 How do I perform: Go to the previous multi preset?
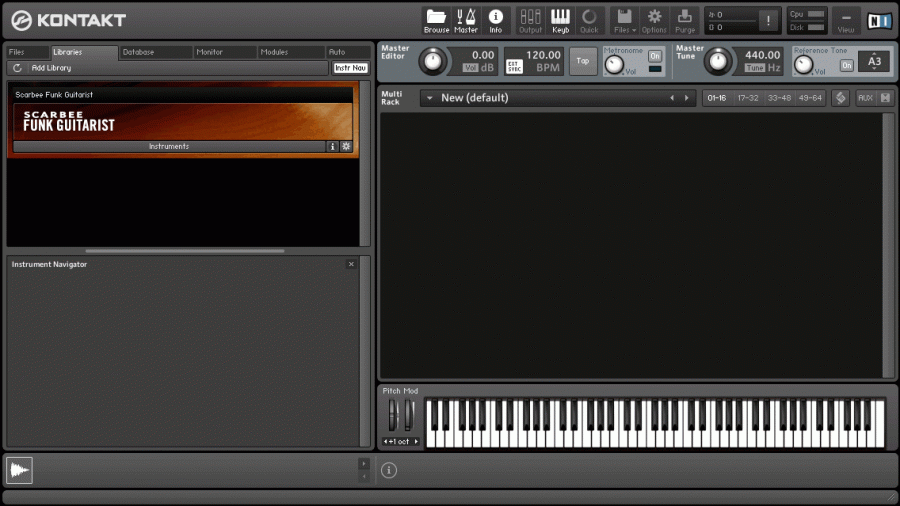[672, 98]
